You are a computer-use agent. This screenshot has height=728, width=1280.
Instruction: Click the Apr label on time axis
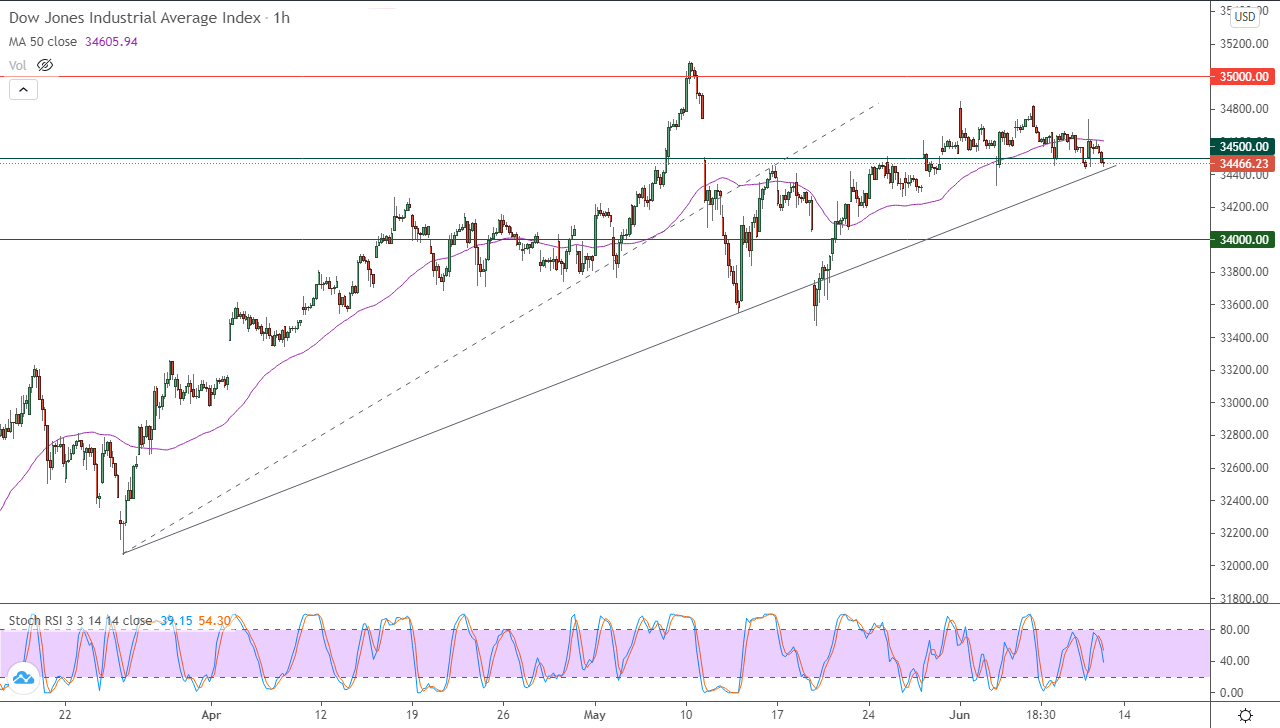pos(210,715)
